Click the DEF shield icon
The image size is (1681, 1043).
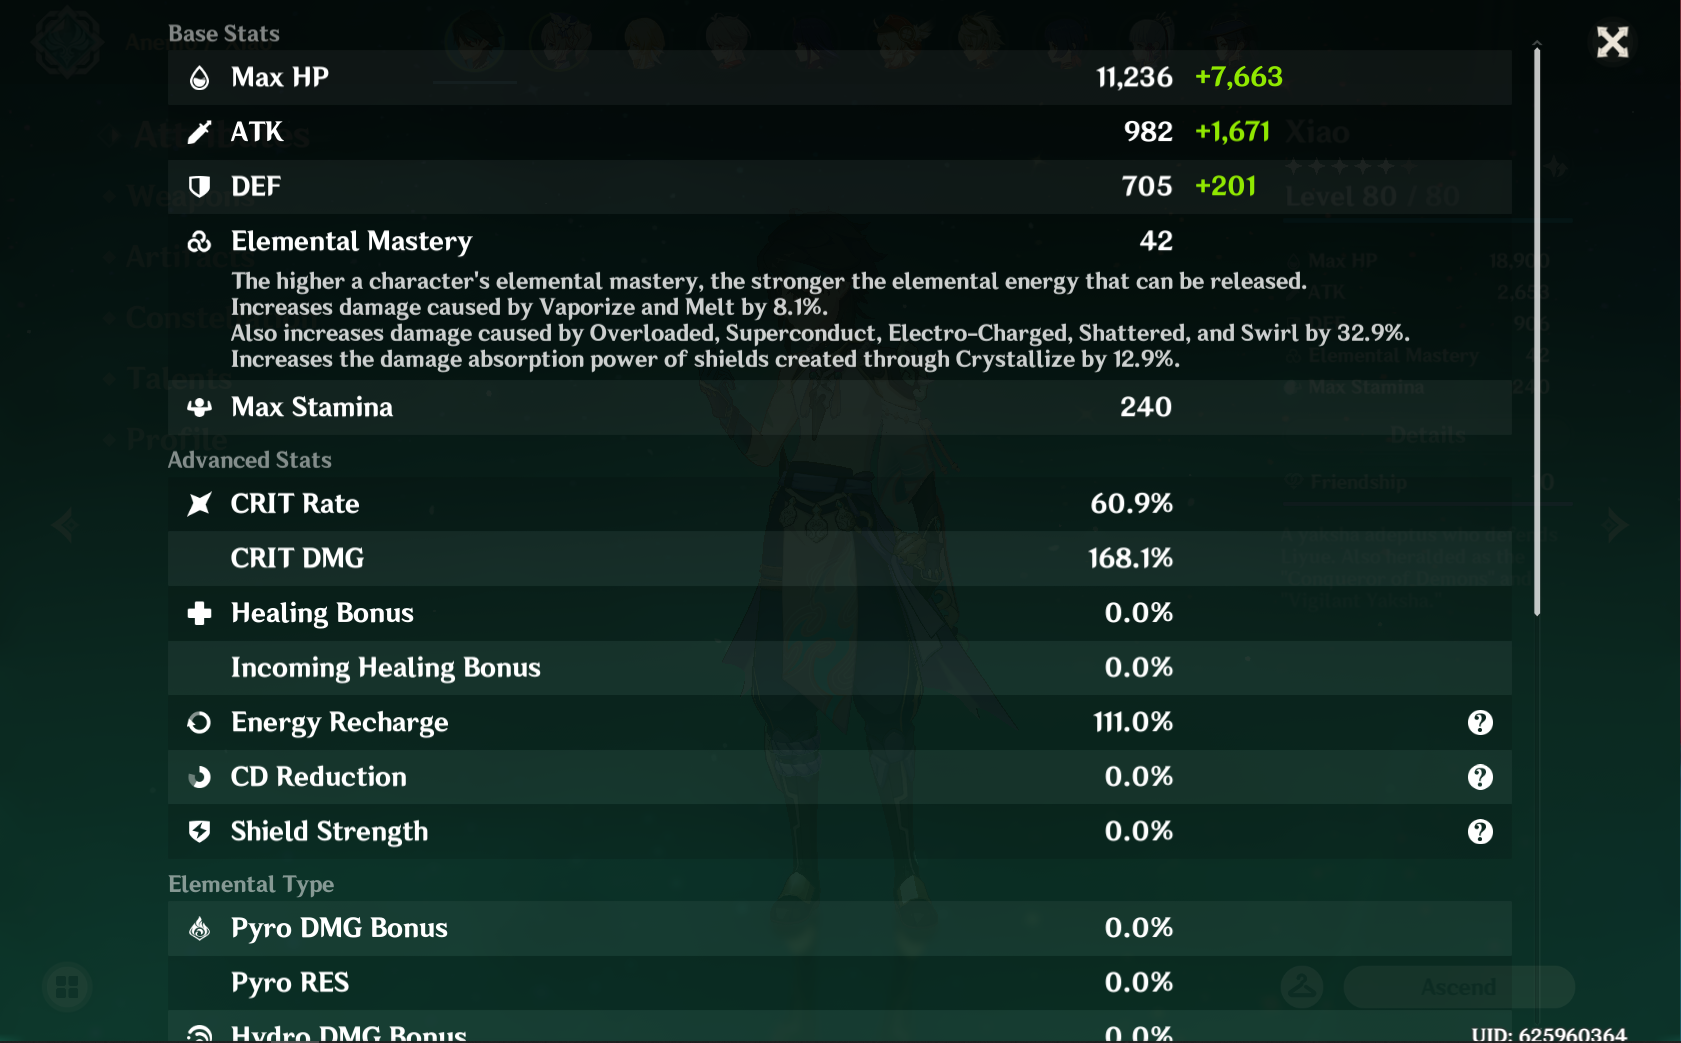(199, 187)
